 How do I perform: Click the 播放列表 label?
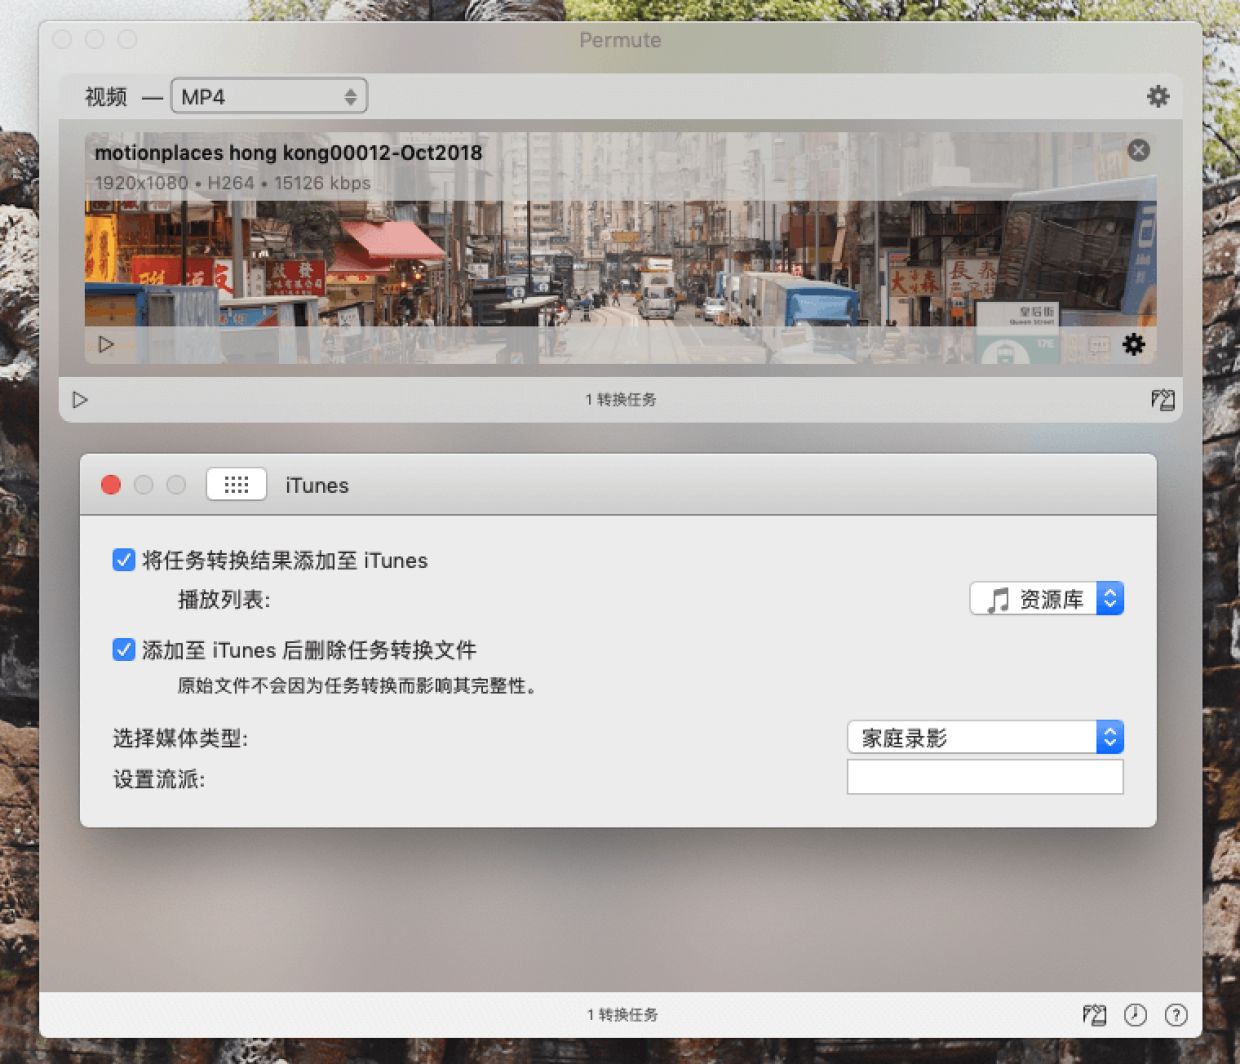(224, 600)
